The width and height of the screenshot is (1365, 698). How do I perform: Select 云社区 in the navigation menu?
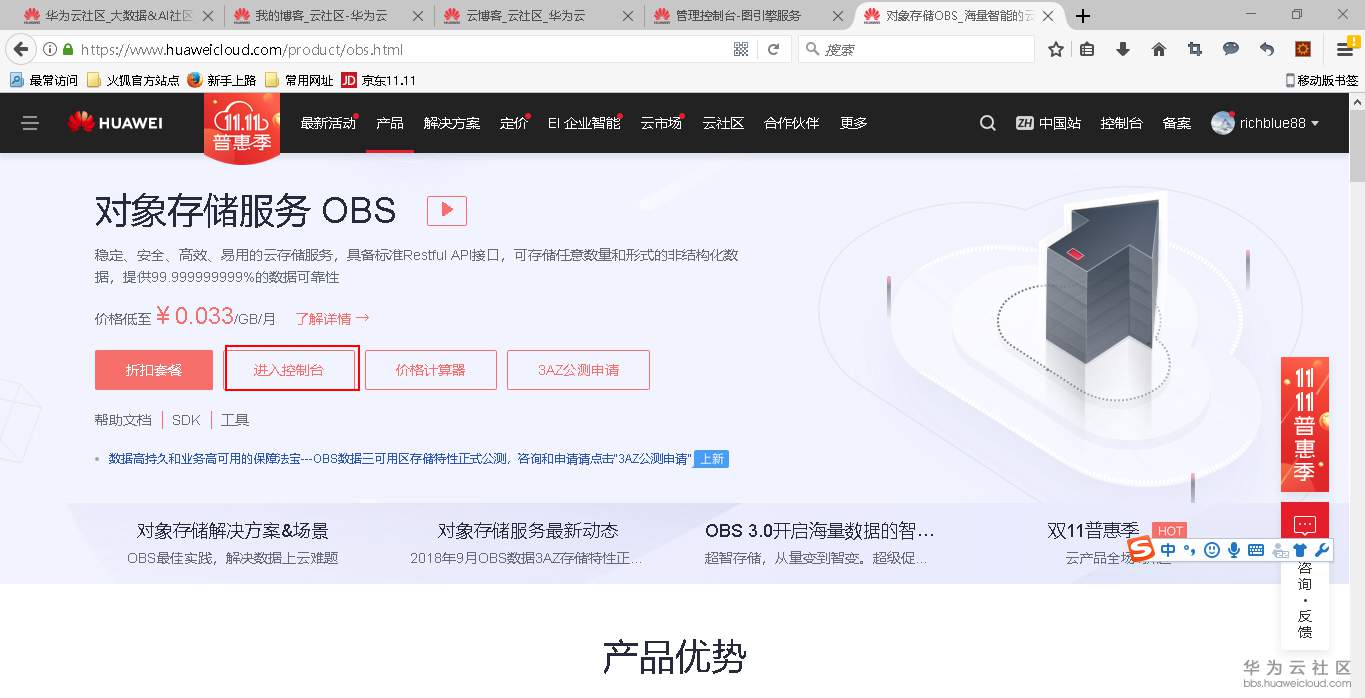coord(722,122)
